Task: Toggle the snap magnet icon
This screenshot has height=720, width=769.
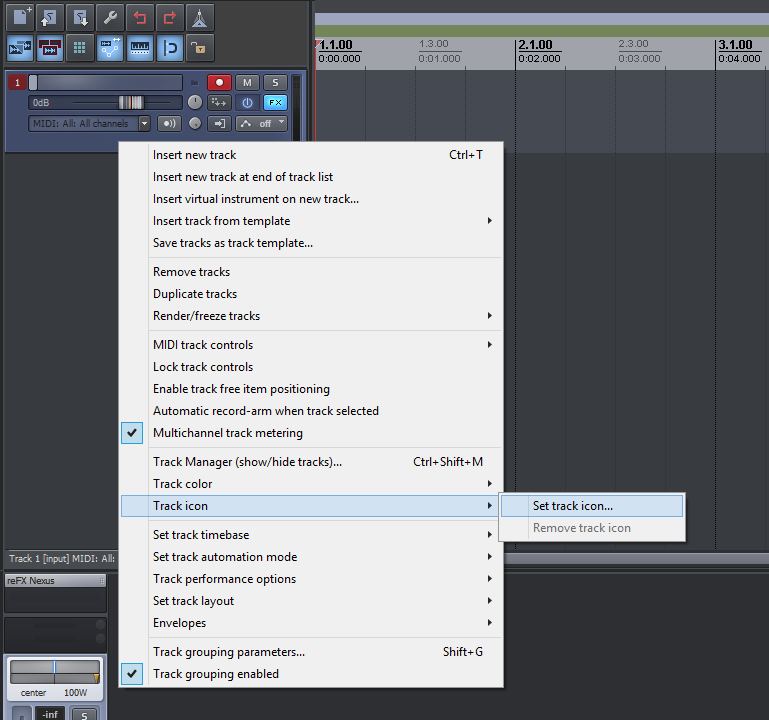Action: click(x=170, y=47)
